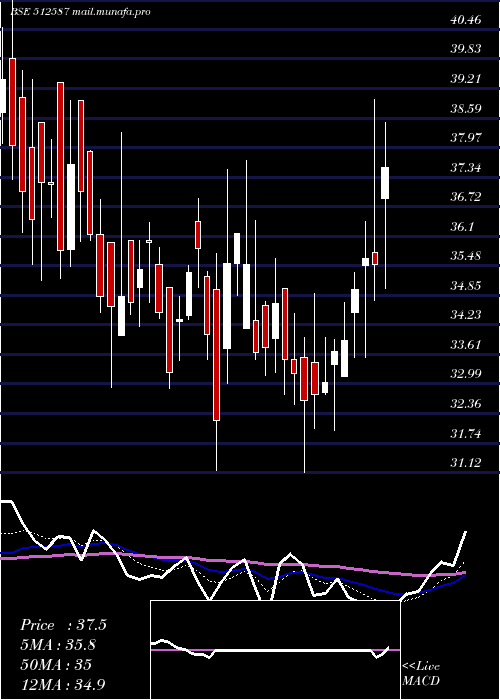Click the 32.99 price axis label
Image resolution: width=500 pixels, height=700 pixels.
pyautogui.click(x=466, y=374)
